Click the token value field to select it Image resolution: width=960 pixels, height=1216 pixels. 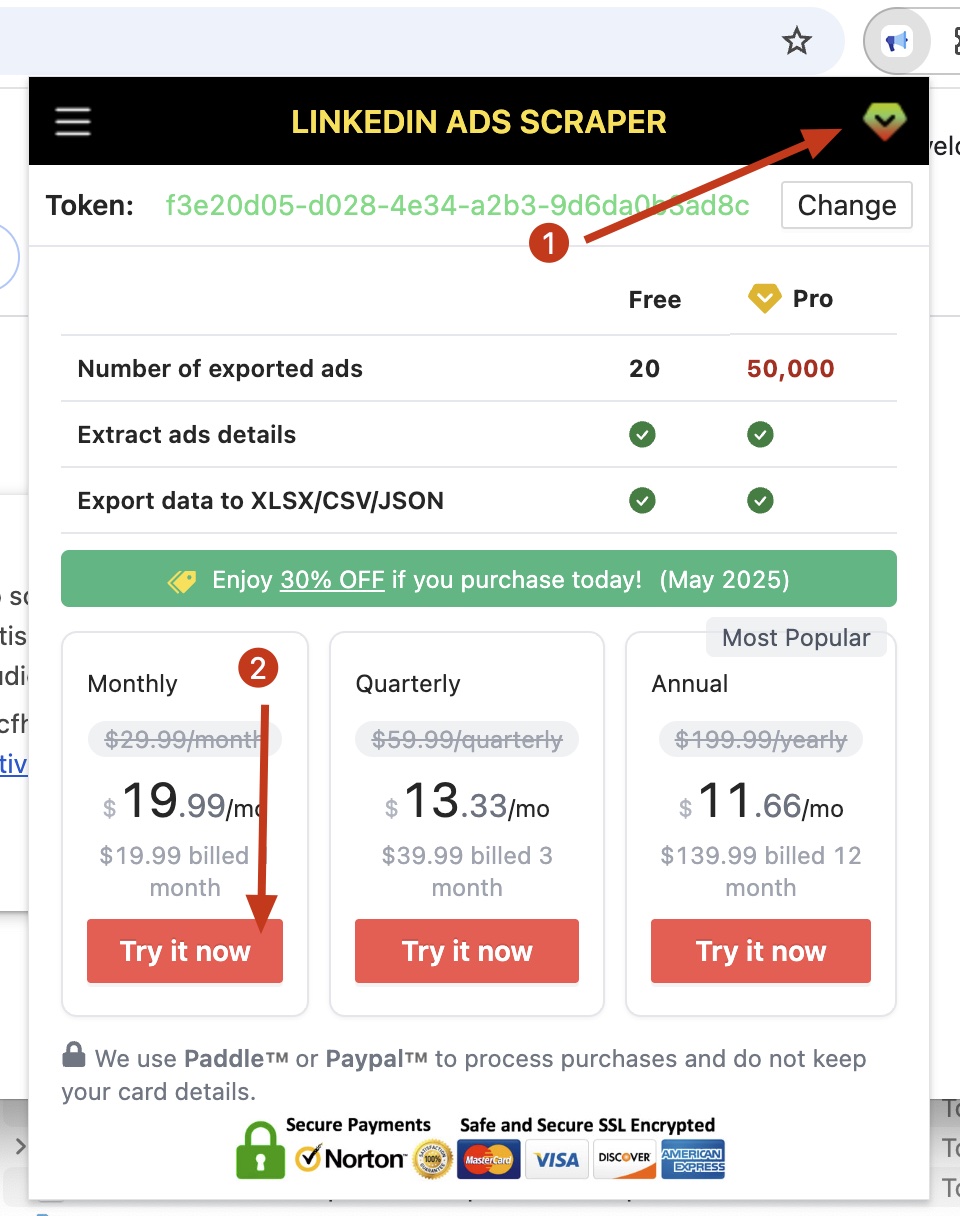click(x=458, y=205)
